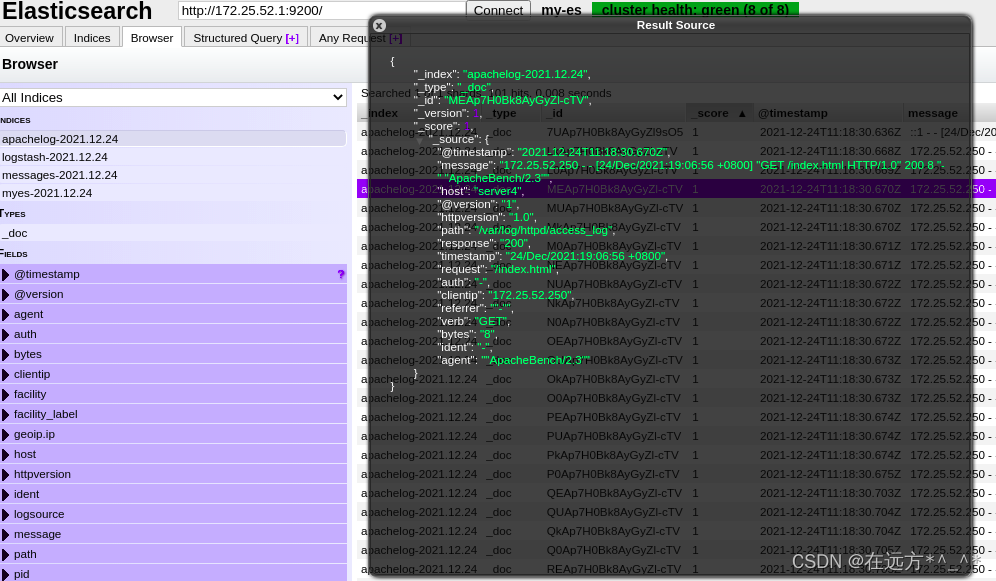Open result row with id QUAp7H0Bk8AyGyZl-cTV
Image resolution: width=996 pixels, height=581 pixels.
[x=676, y=512]
